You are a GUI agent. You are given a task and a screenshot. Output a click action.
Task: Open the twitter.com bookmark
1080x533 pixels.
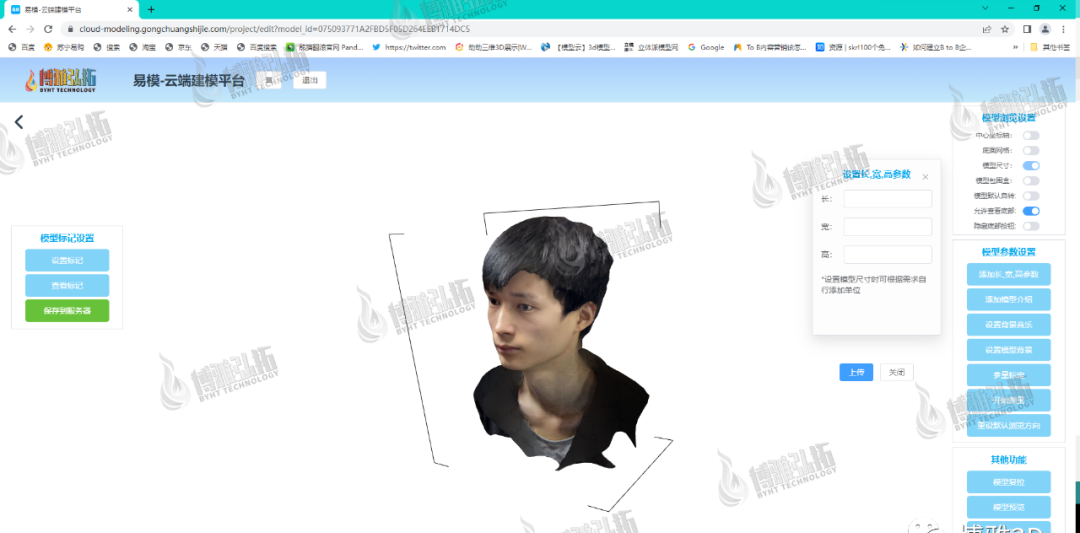click(x=409, y=48)
